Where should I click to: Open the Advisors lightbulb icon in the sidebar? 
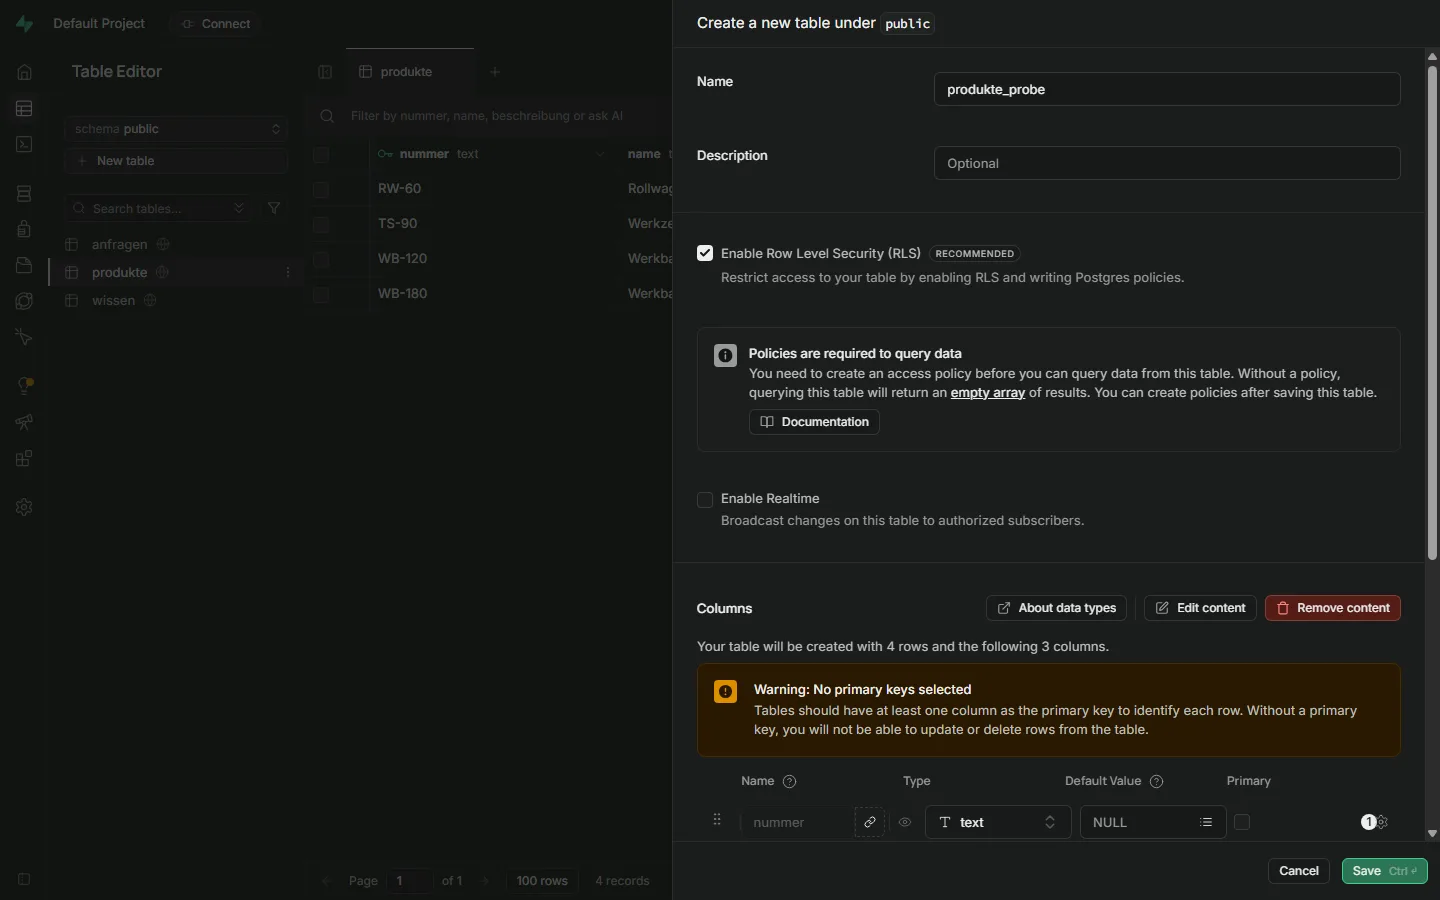[x=24, y=386]
